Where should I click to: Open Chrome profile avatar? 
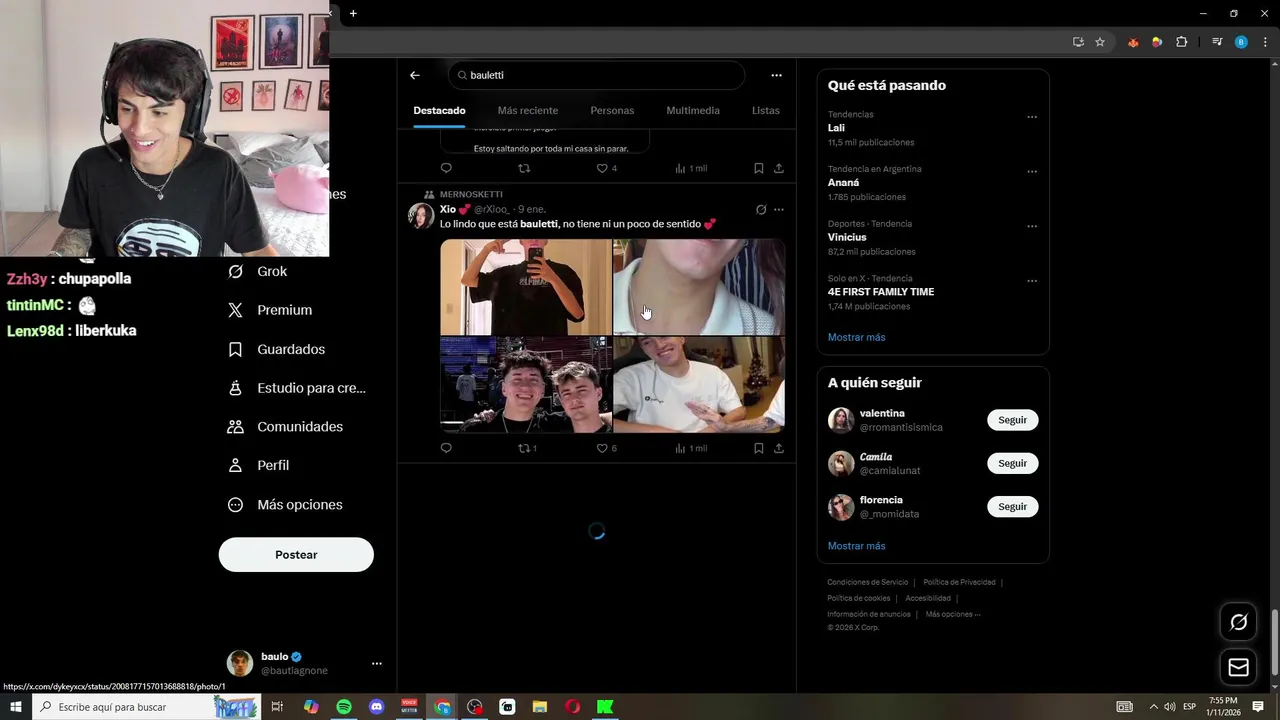(1241, 42)
